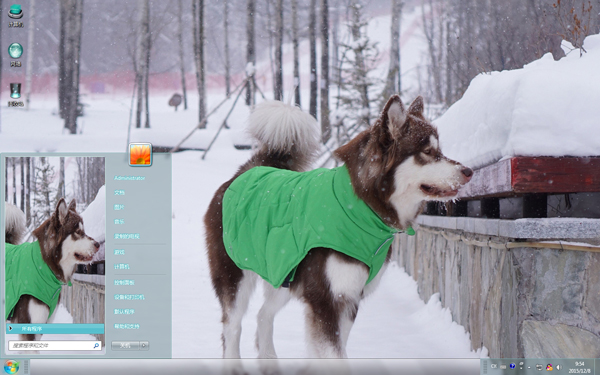Image resolution: width=600 pixels, height=375 pixels.
Task: Open Control Panel (控制面板) entry
Action: (124, 282)
